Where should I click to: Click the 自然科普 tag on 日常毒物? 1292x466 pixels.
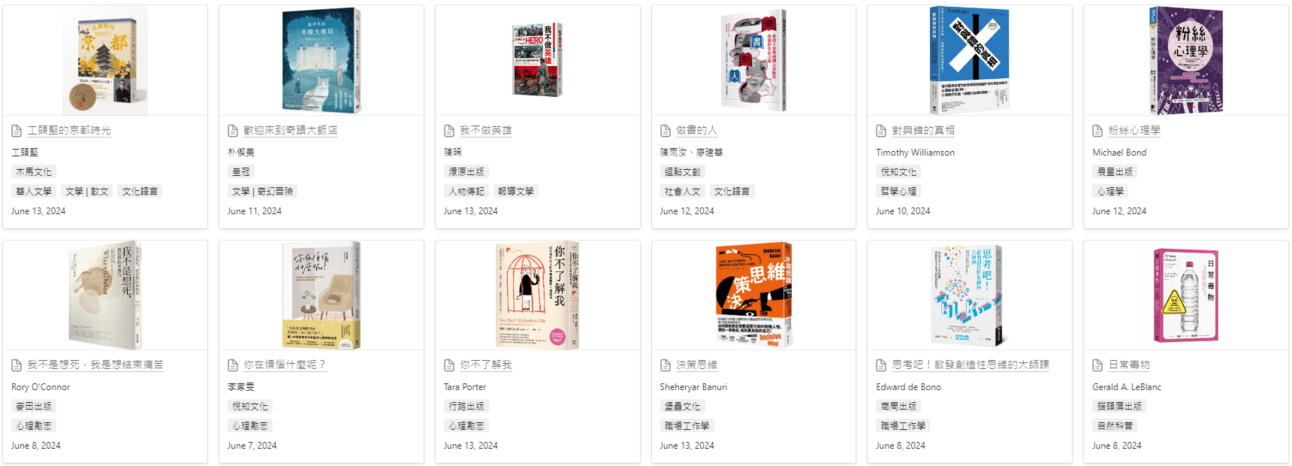[x=1114, y=425]
